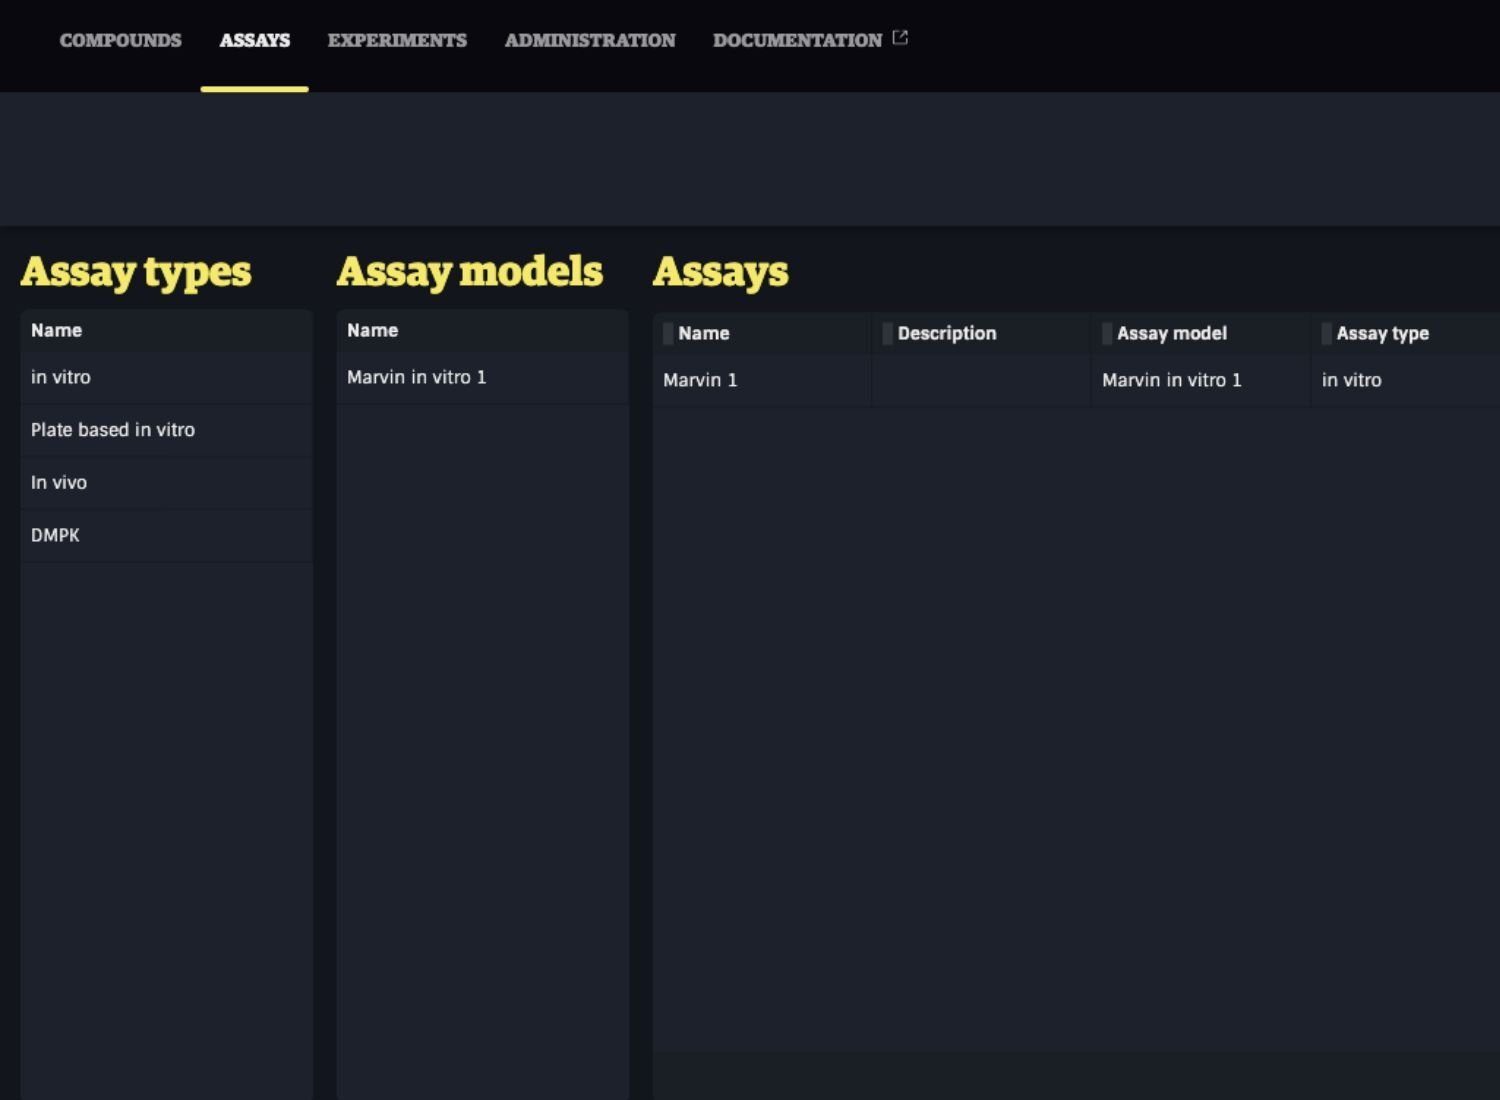Click the Name header in Assay types
This screenshot has height=1100, width=1500.
56,330
